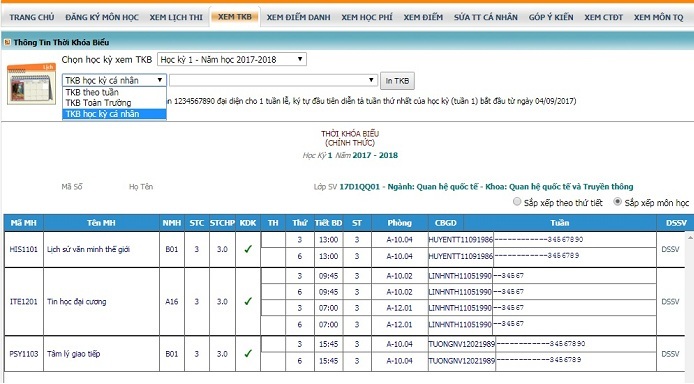
Task: Open the semester dropdown Học kỳ 1 2017-2018
Action: (x=232, y=59)
